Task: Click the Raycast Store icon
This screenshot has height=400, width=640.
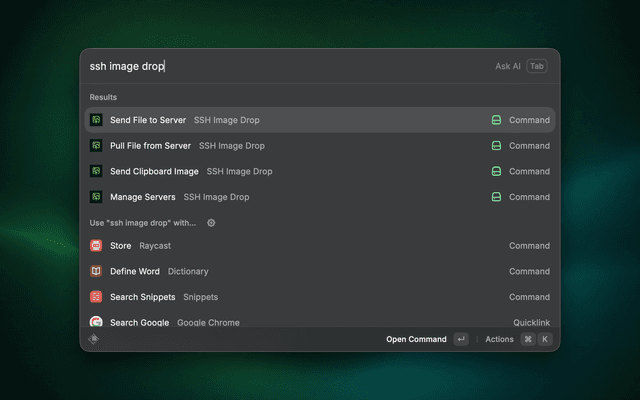Action: point(96,246)
